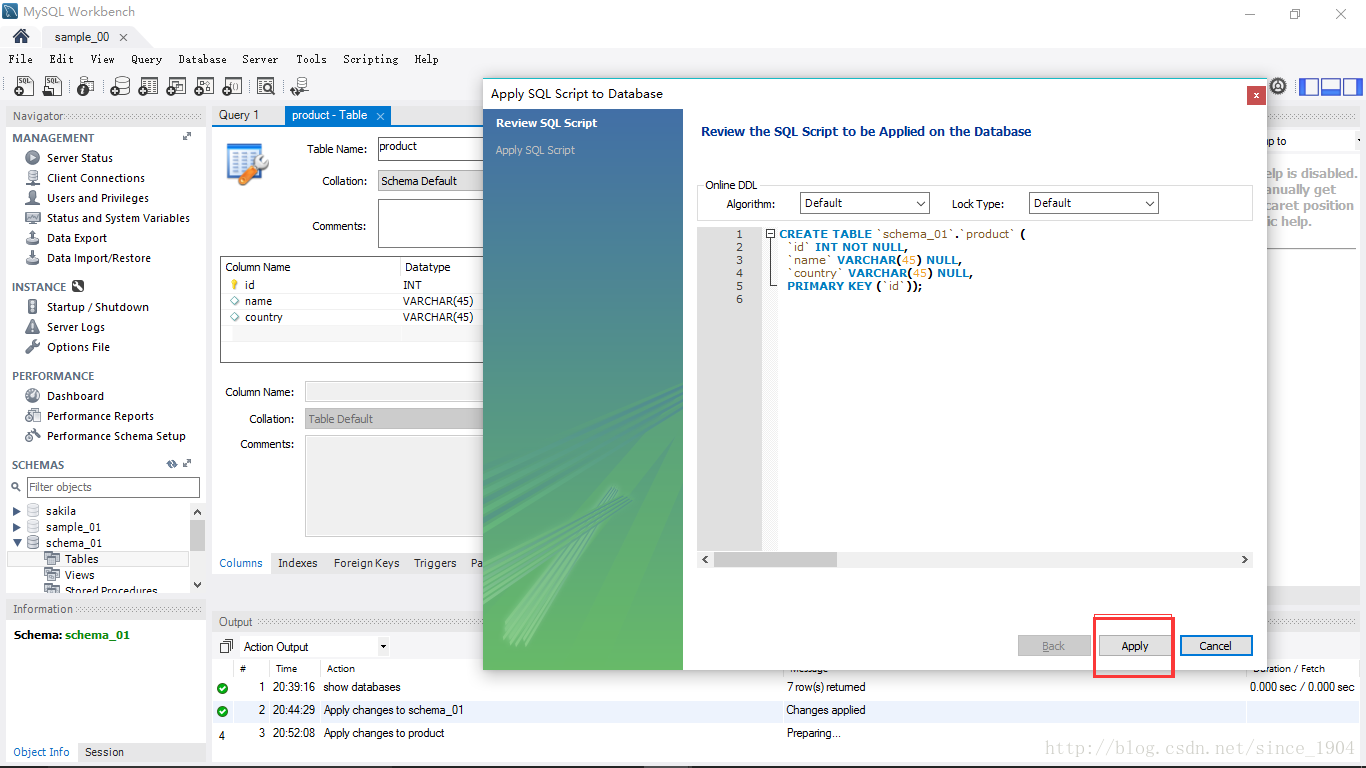Click the search table data icon

(266, 87)
